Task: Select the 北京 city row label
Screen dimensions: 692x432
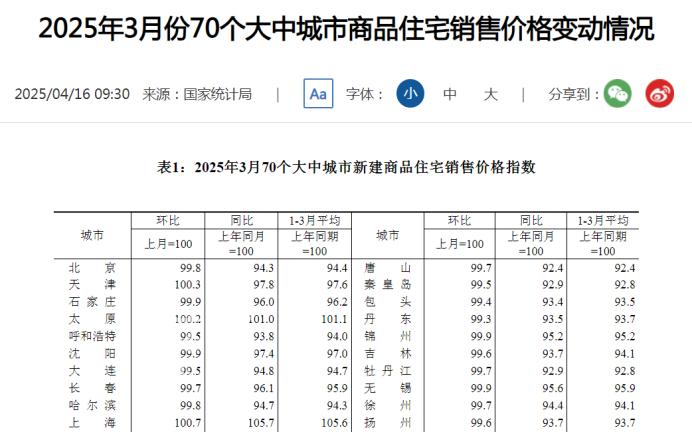Action: click(x=91, y=268)
